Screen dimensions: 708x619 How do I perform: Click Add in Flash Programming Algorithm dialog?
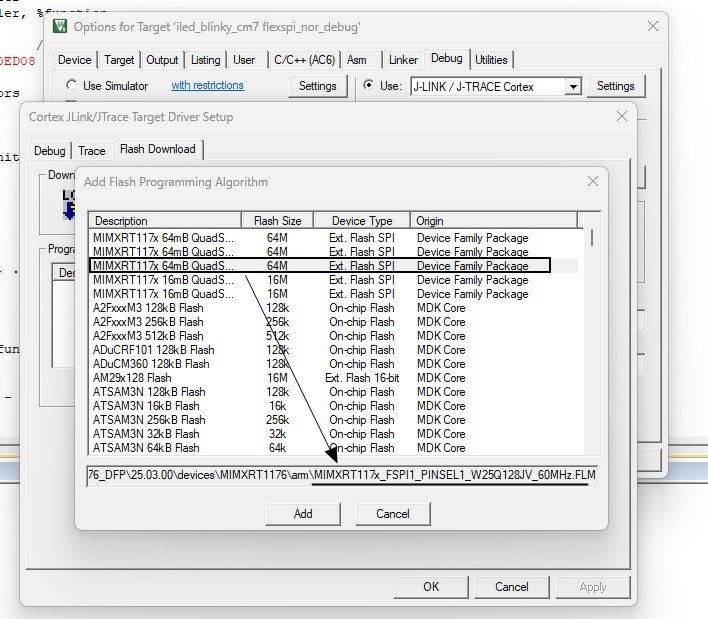pos(303,514)
